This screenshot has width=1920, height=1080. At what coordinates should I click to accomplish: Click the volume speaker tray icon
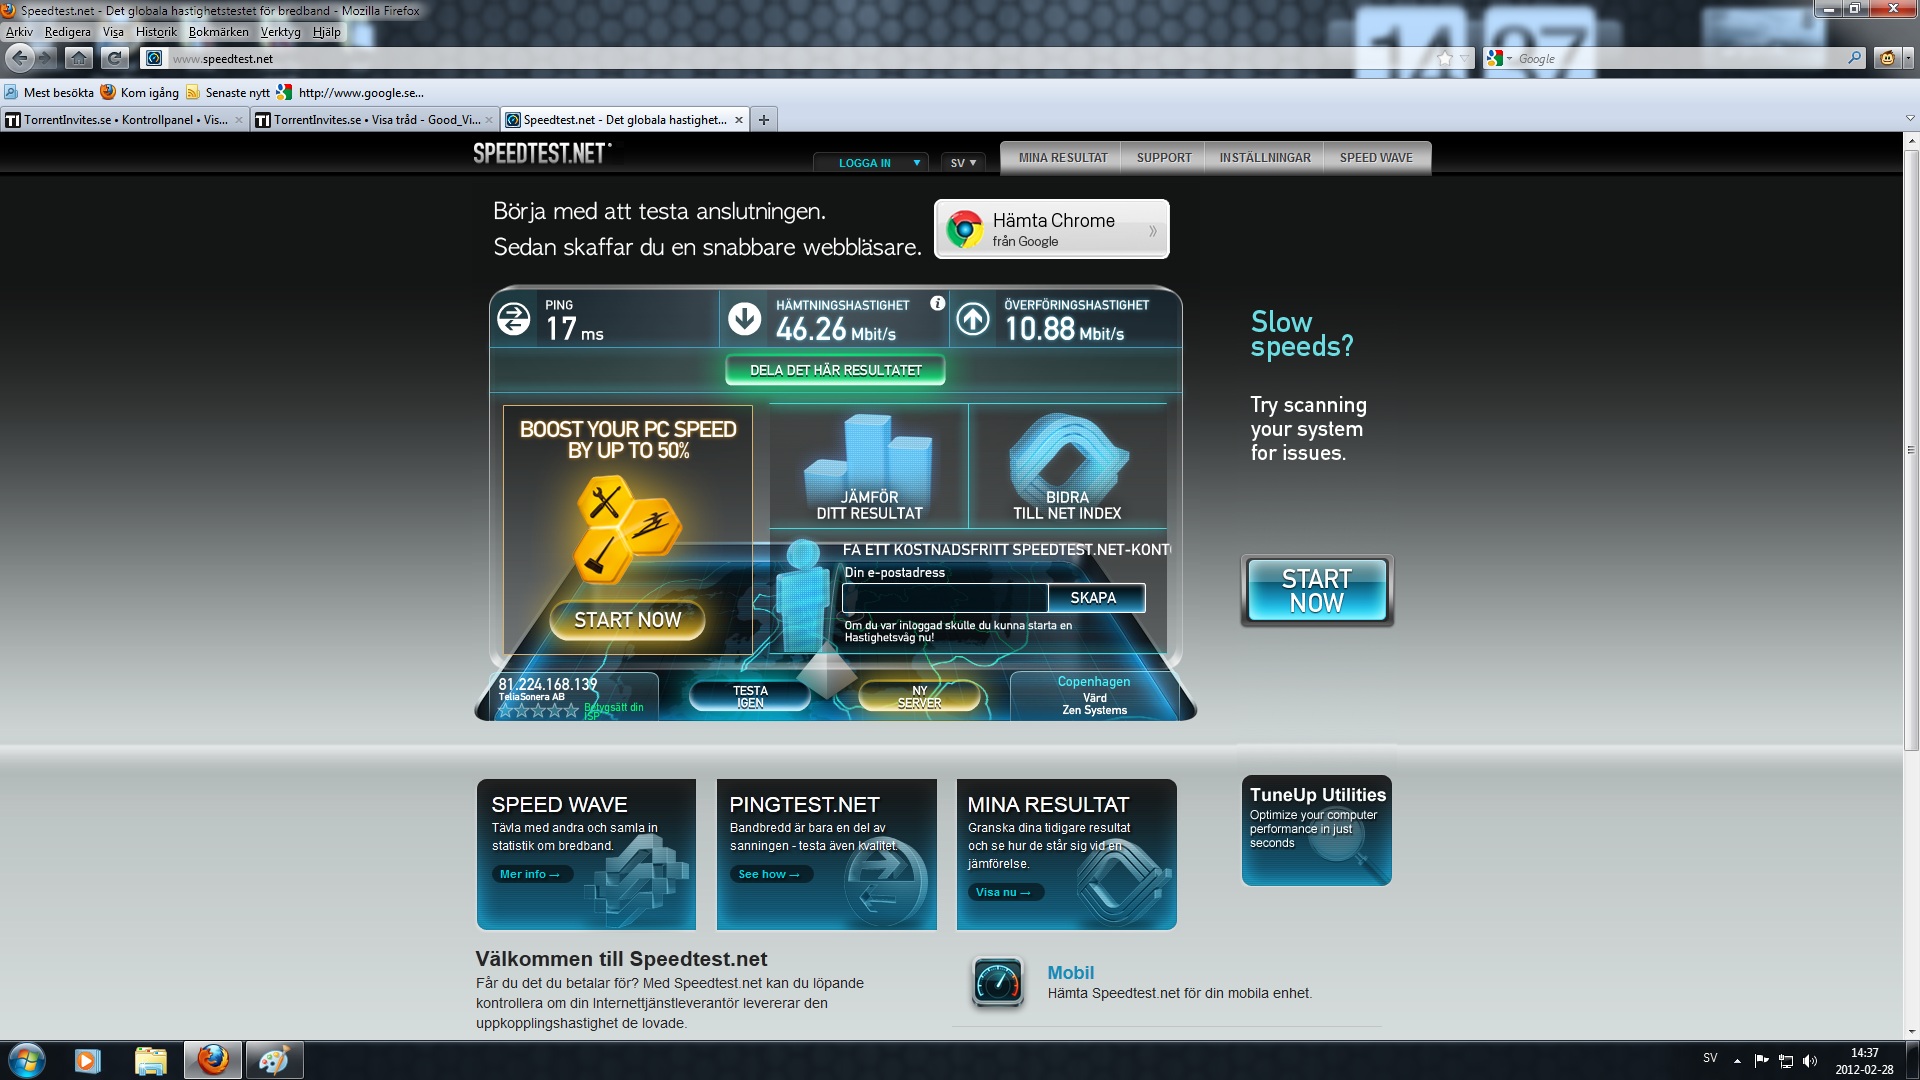pyautogui.click(x=1809, y=1061)
